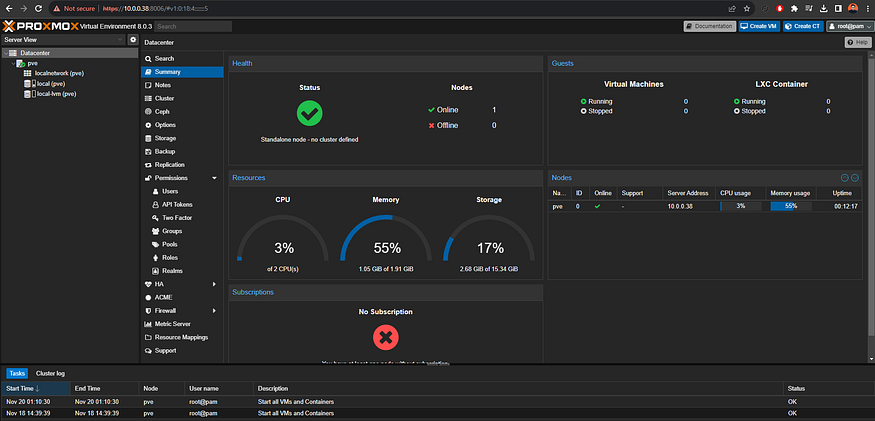Viewport: 875px width, 421px height.
Task: Click the pve memory usage 55% bar
Action: pos(791,206)
